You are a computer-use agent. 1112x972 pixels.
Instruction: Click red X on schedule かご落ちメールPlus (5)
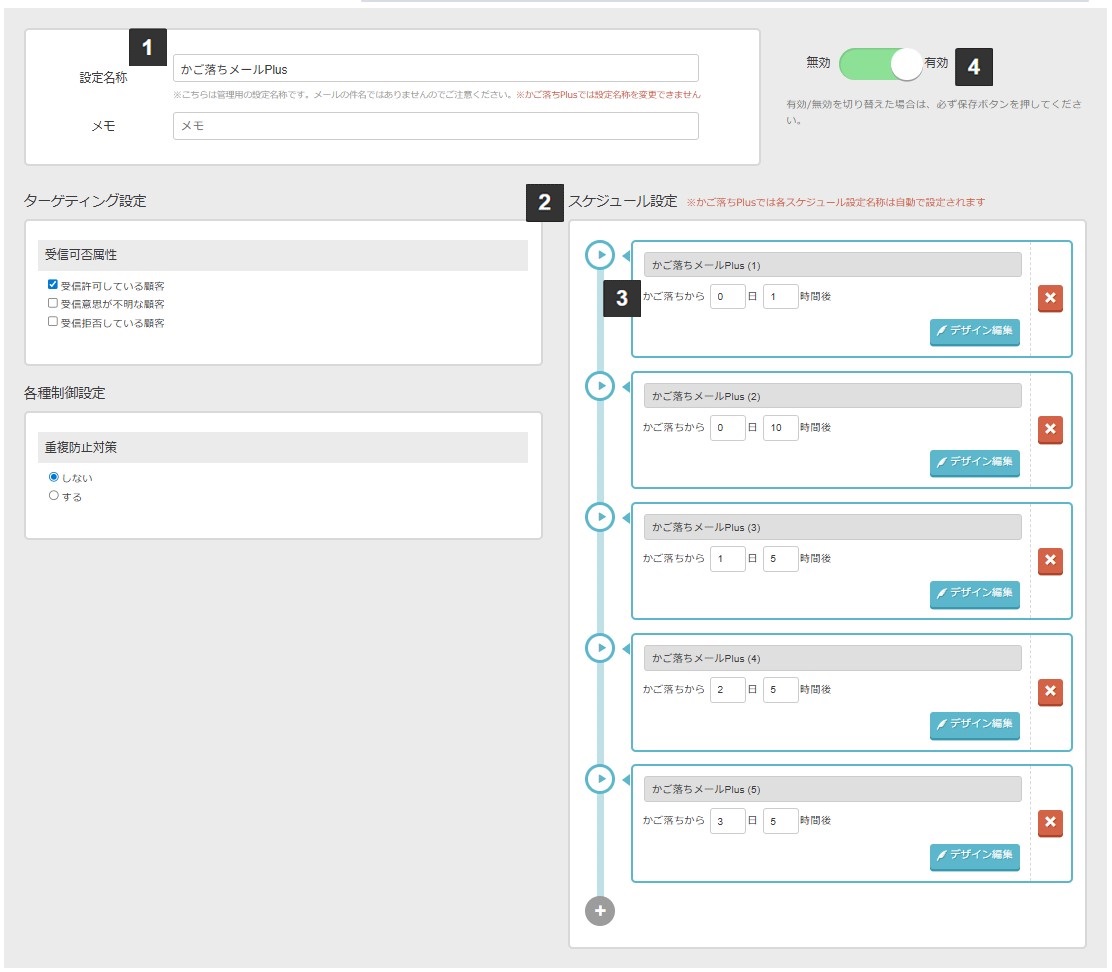point(1050,823)
